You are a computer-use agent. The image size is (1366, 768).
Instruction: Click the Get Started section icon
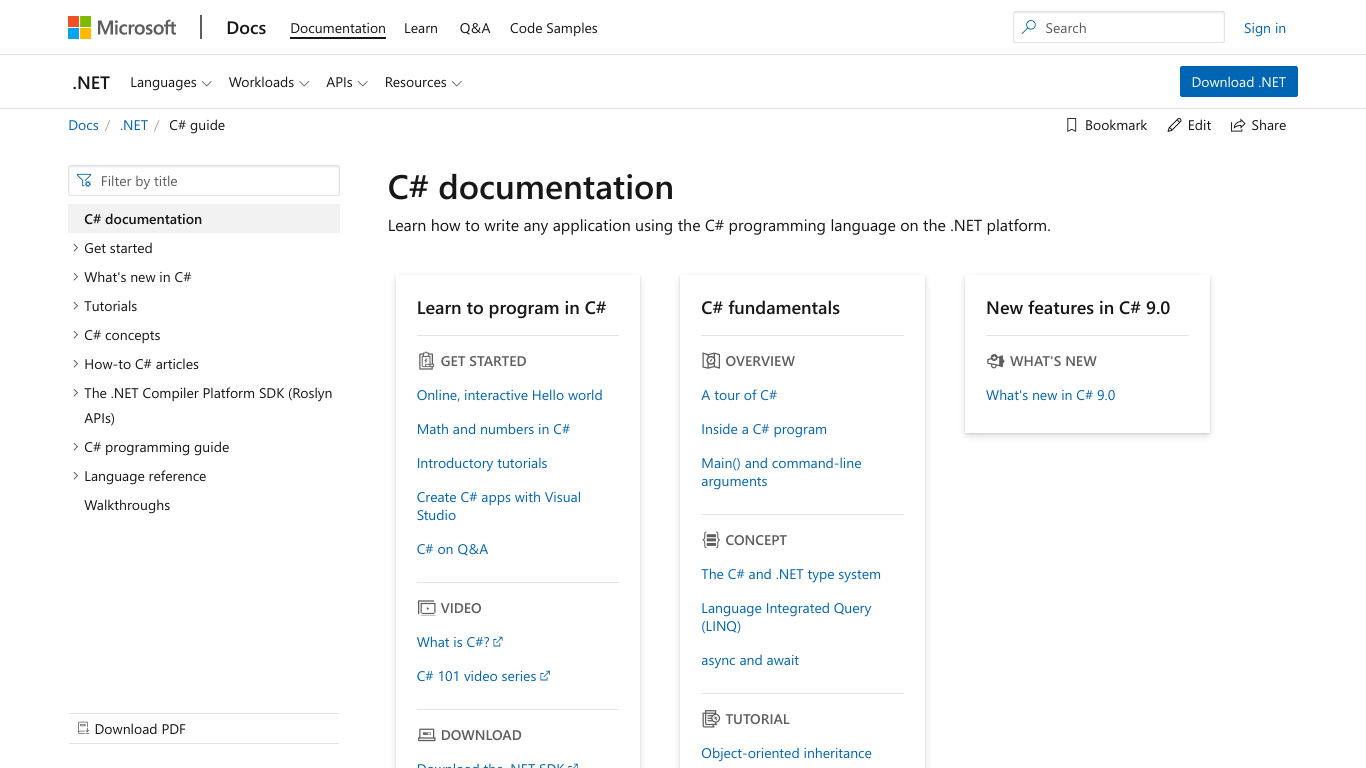[425, 361]
